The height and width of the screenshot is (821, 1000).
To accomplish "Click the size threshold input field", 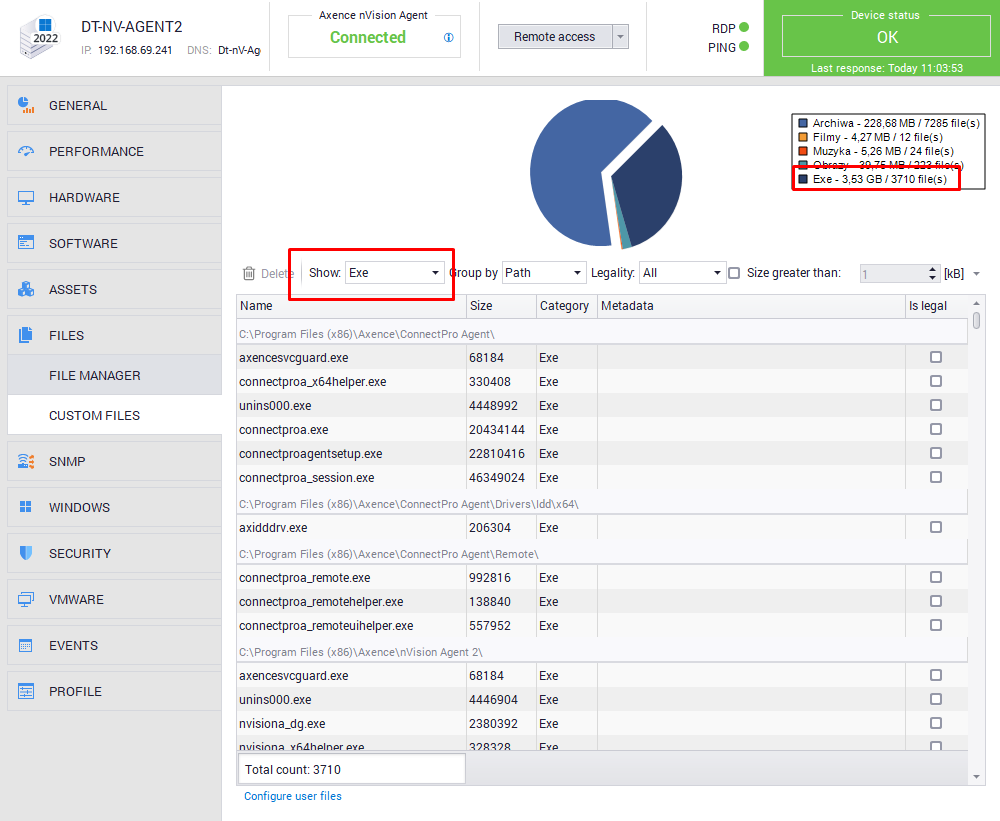I will click(893, 274).
